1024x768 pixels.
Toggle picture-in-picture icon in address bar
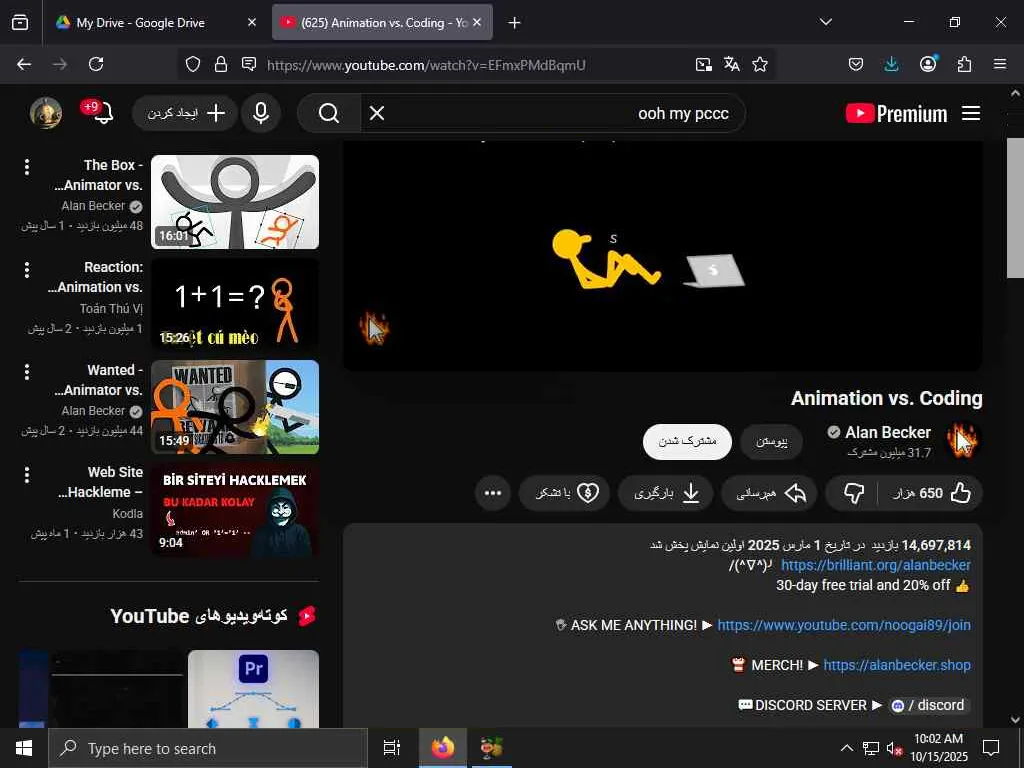tap(703, 64)
